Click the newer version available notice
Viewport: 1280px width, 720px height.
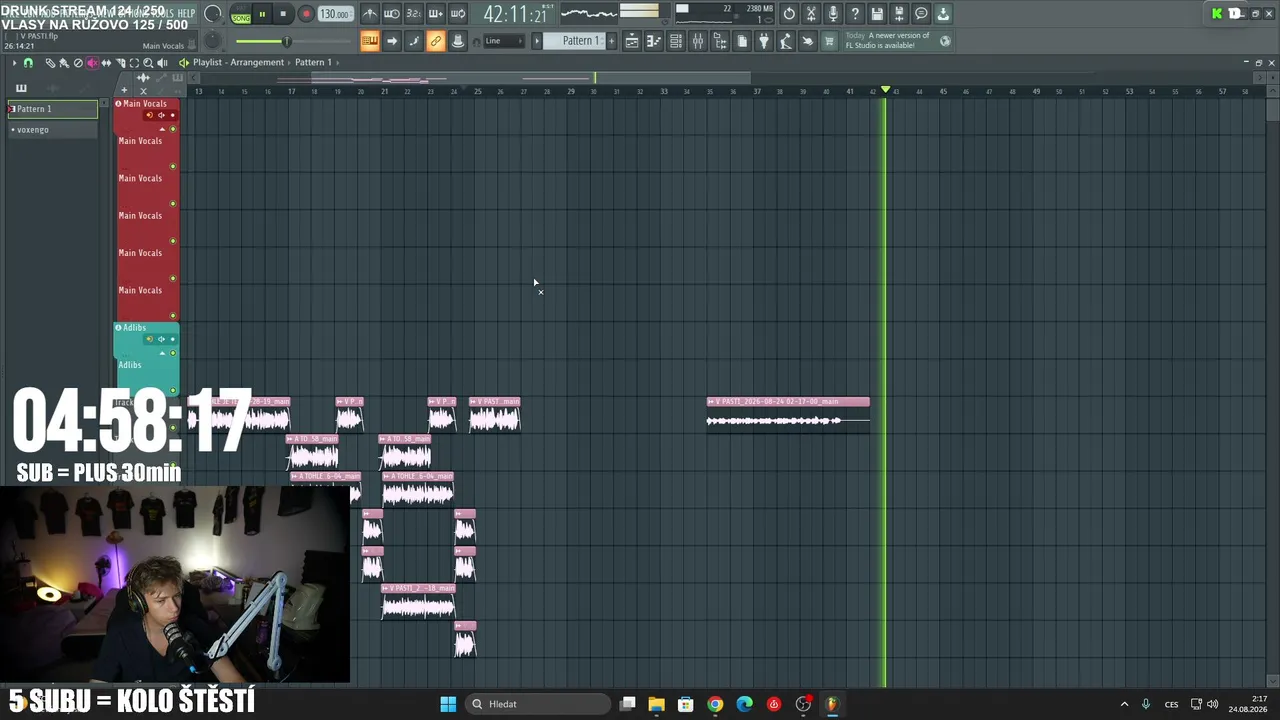(x=887, y=40)
